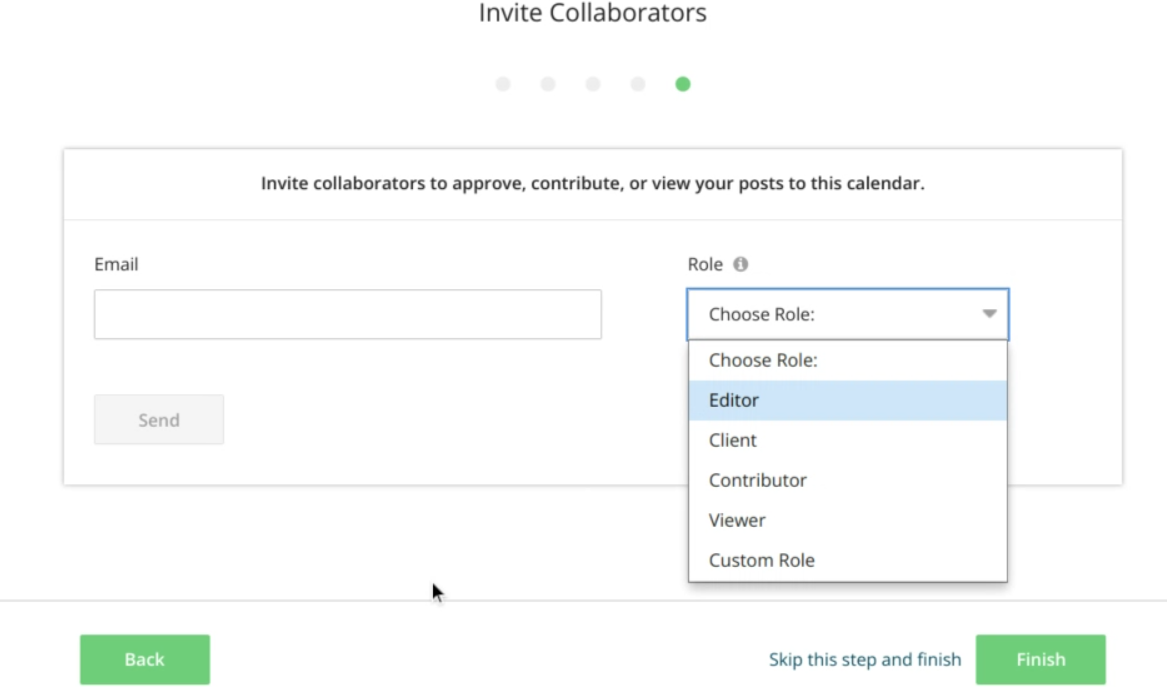Click the 'Choose Role:' combo box

click(x=835, y=314)
